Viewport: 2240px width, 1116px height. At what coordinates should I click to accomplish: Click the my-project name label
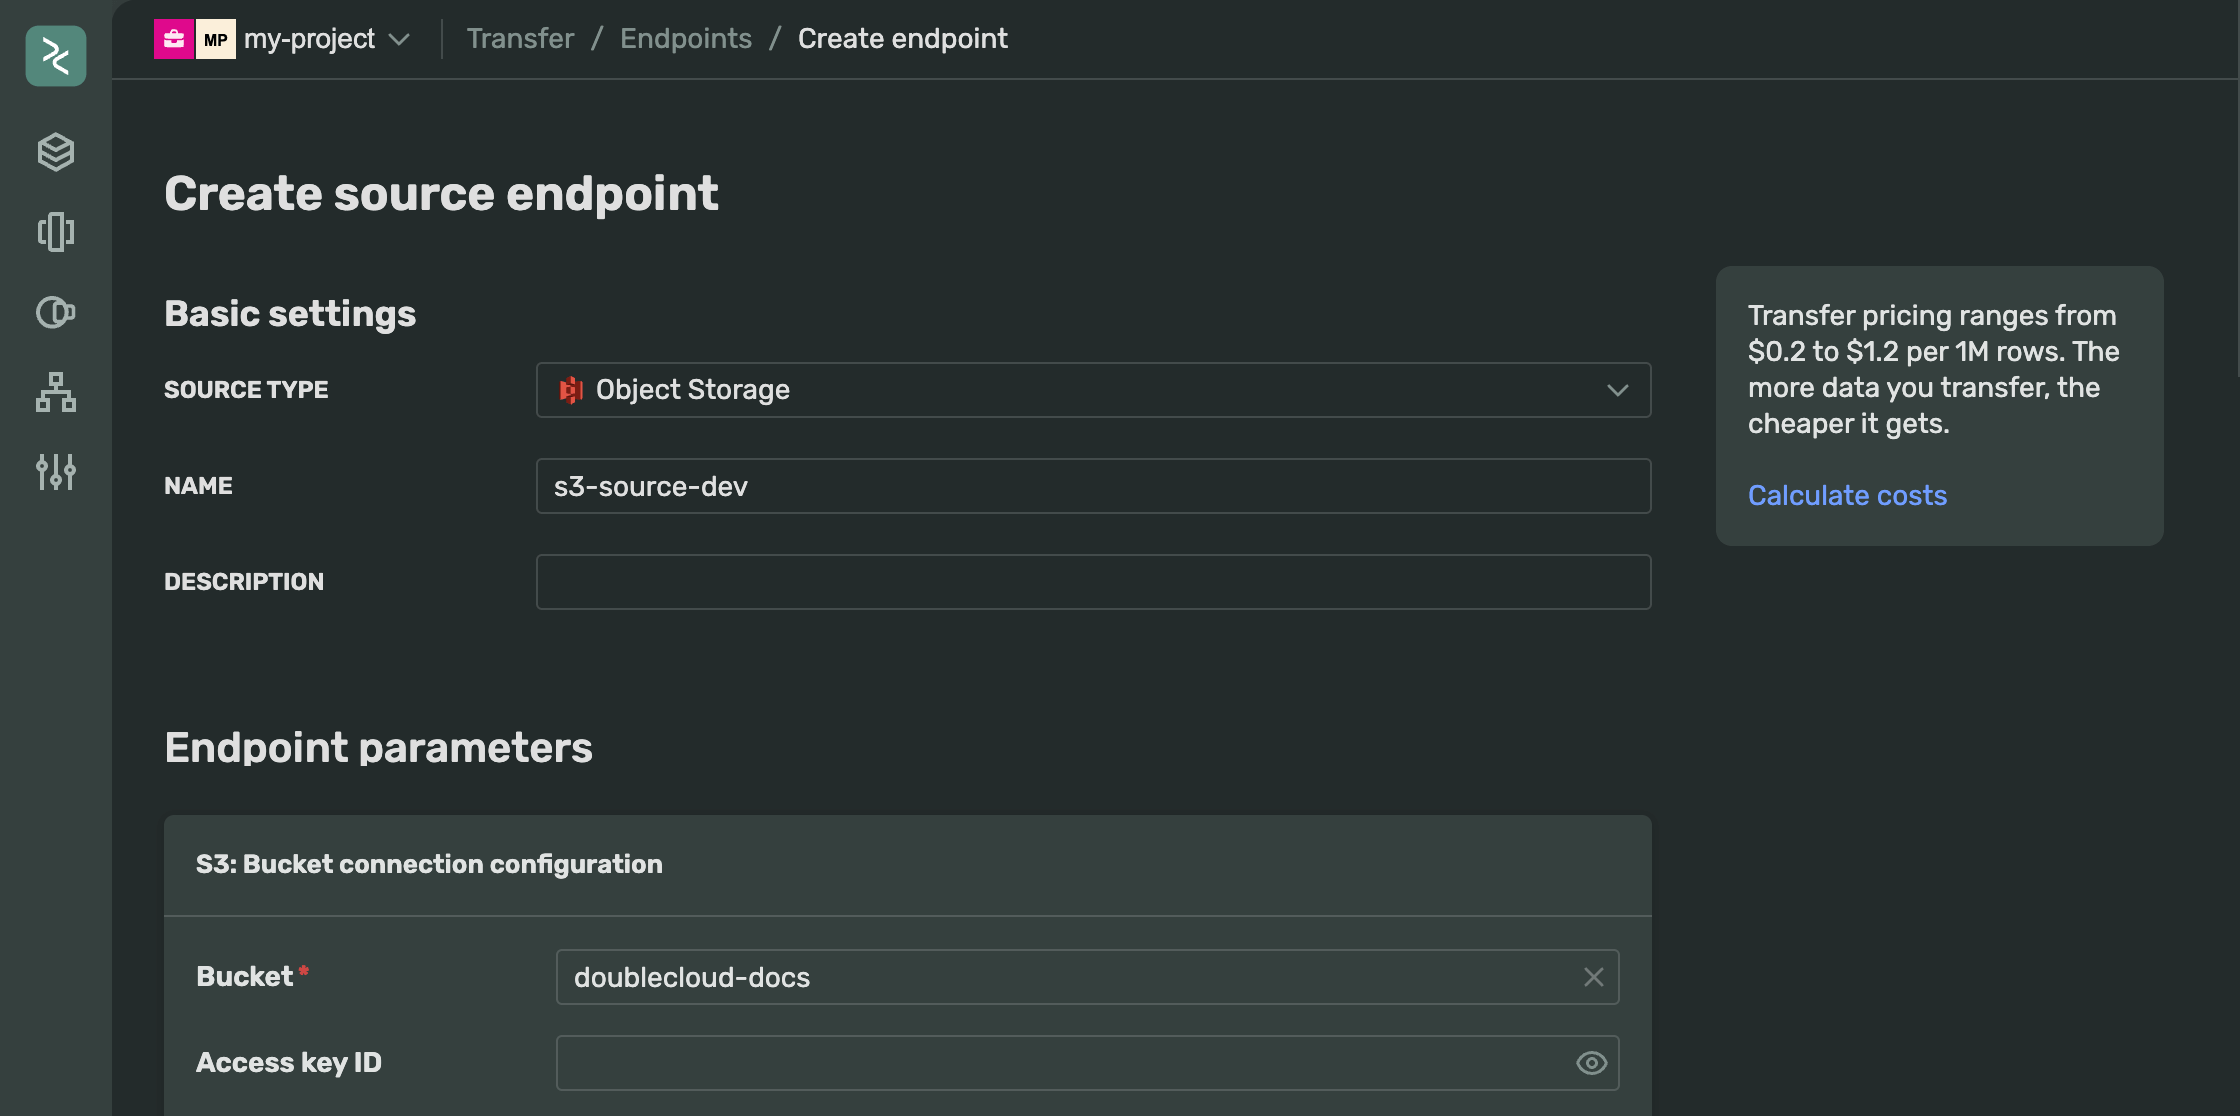(x=309, y=39)
